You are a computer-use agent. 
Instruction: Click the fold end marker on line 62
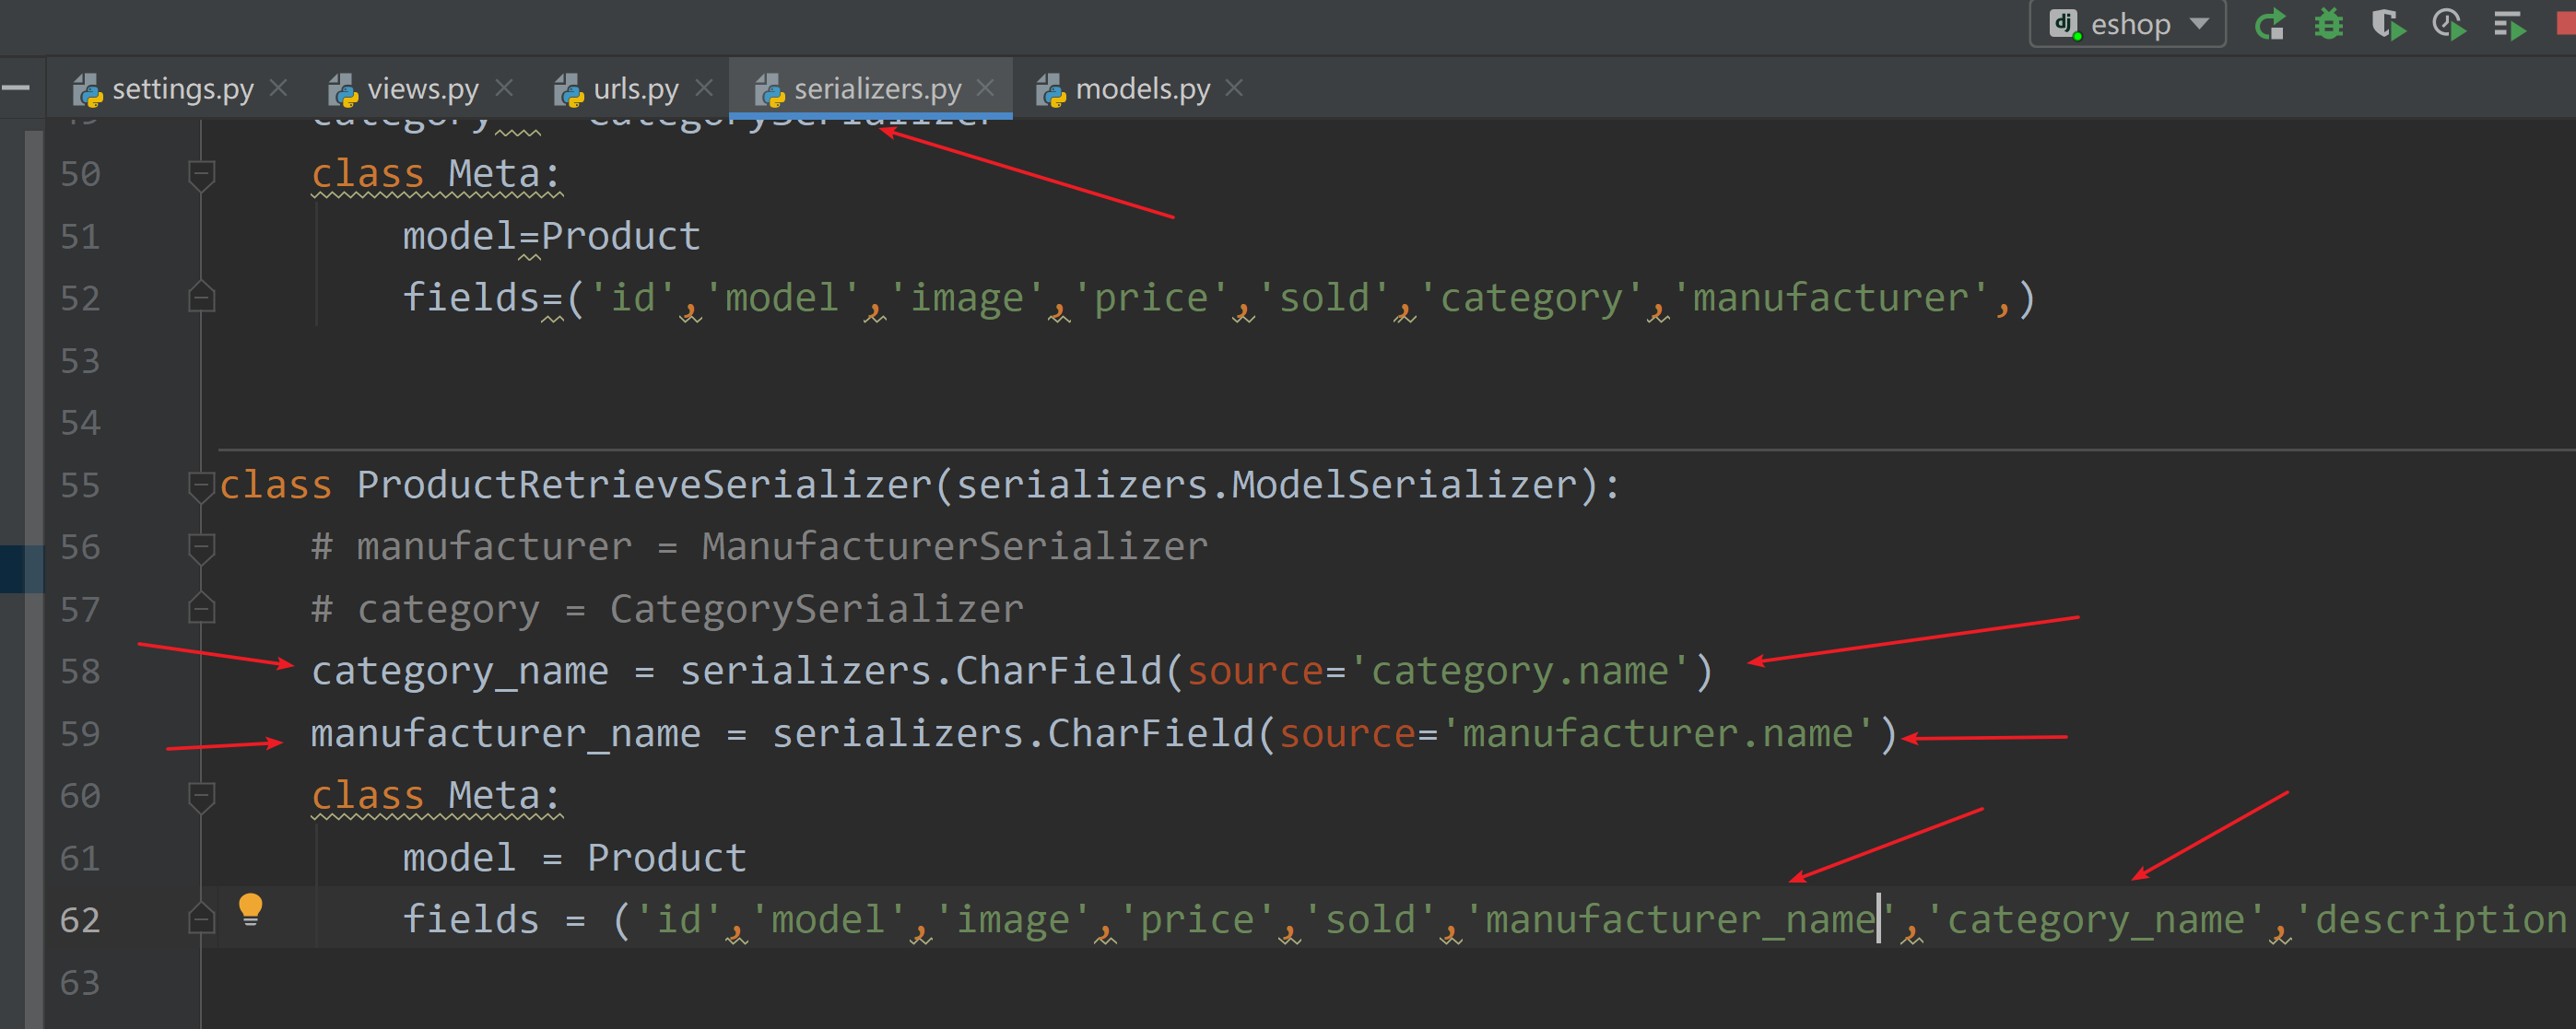point(201,918)
